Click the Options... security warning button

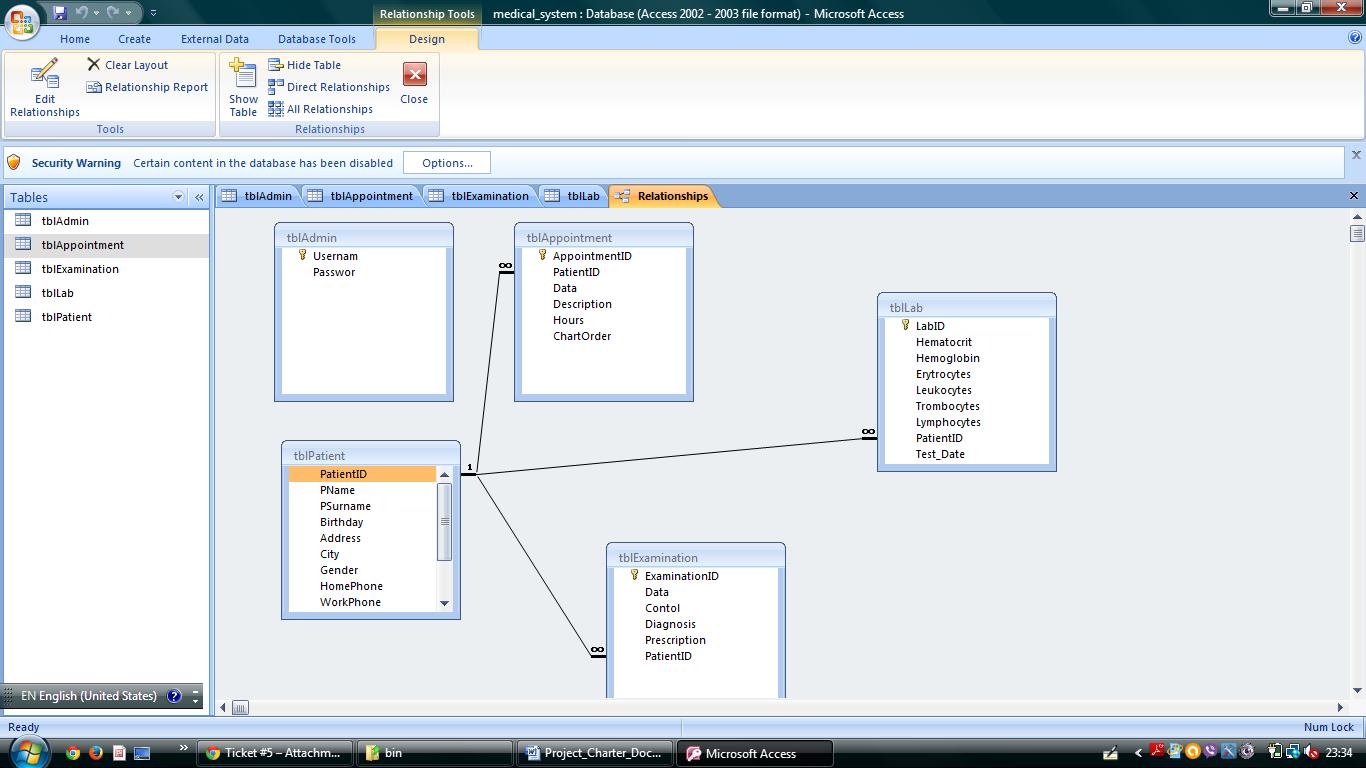(x=447, y=163)
